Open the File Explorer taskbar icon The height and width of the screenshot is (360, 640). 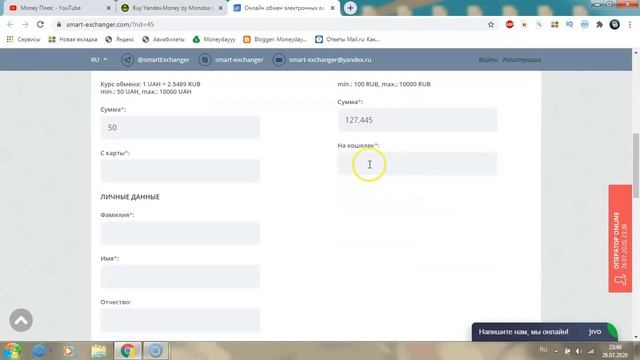(98, 351)
